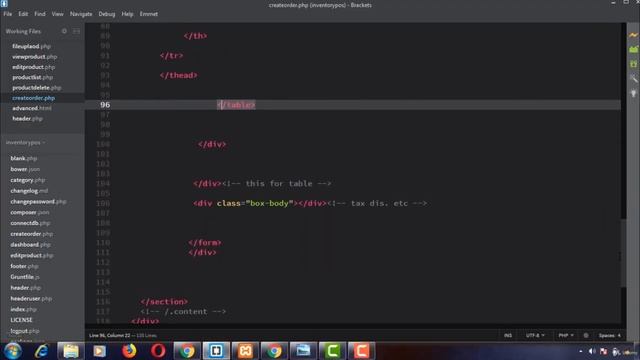The image size is (640, 360).
Task: Open the Find menu
Action: point(40,14)
